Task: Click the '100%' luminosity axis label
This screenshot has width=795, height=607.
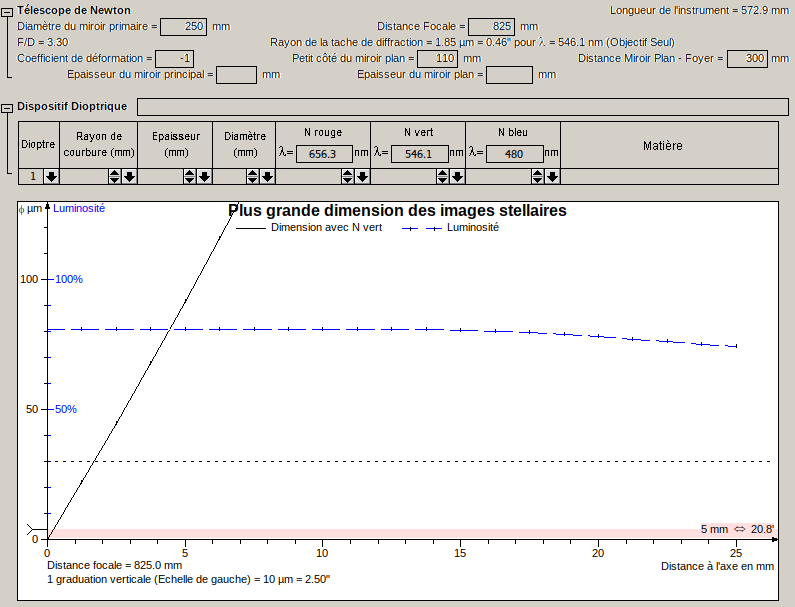Action: (68, 279)
